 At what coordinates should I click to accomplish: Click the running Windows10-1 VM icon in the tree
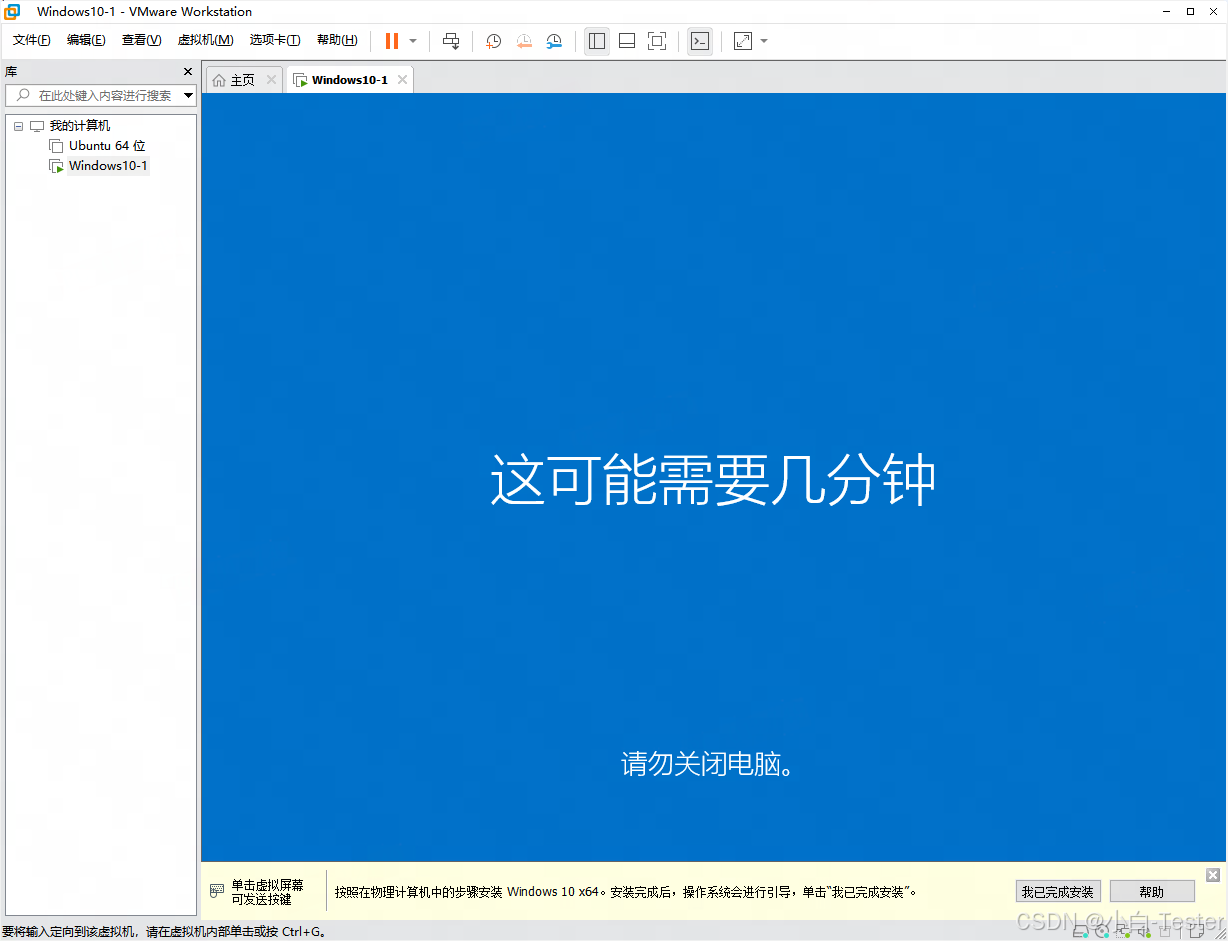pyautogui.click(x=56, y=166)
